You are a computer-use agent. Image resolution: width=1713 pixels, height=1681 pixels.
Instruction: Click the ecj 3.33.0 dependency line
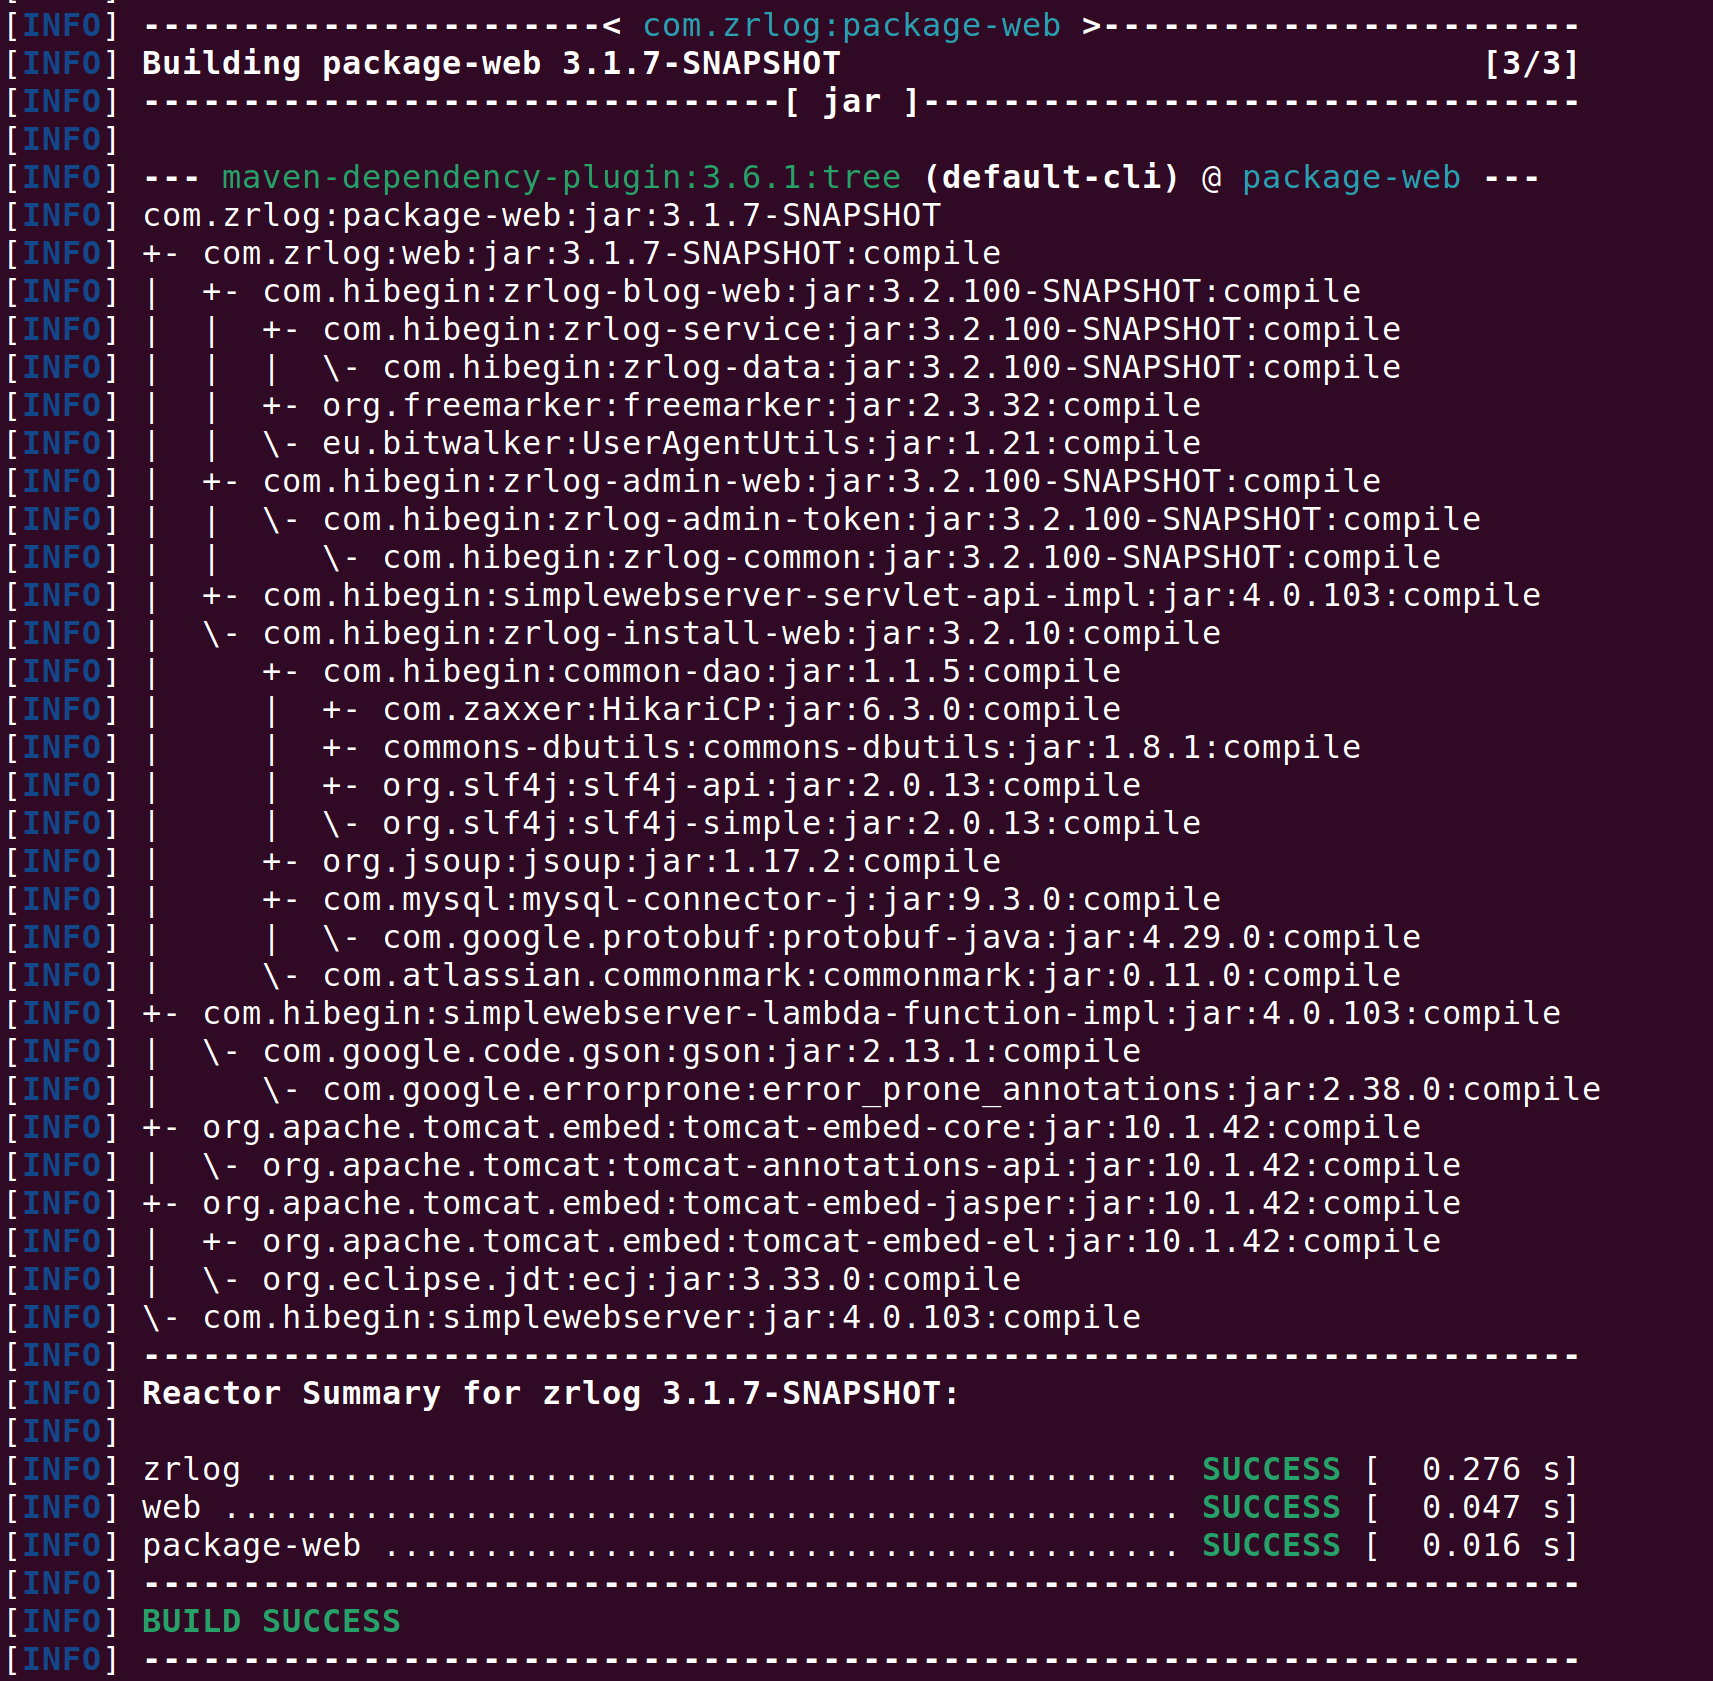point(641,1279)
